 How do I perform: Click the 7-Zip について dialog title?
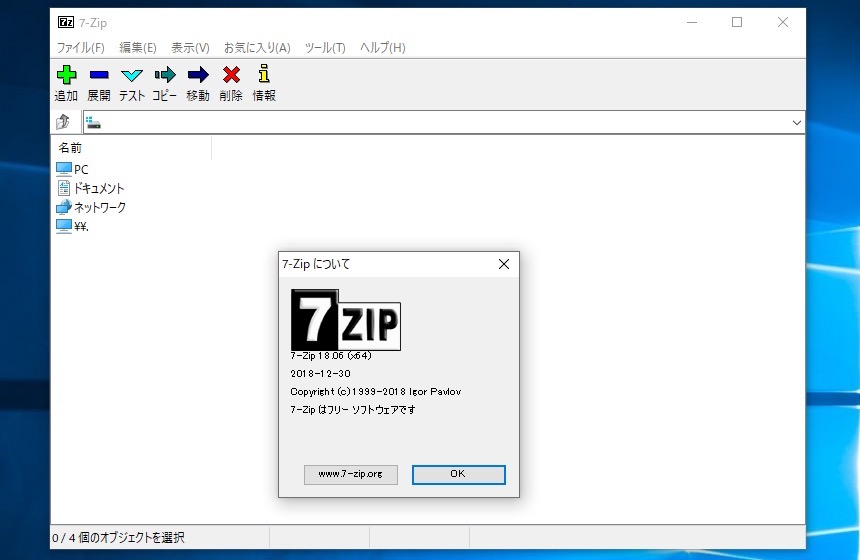pos(316,264)
